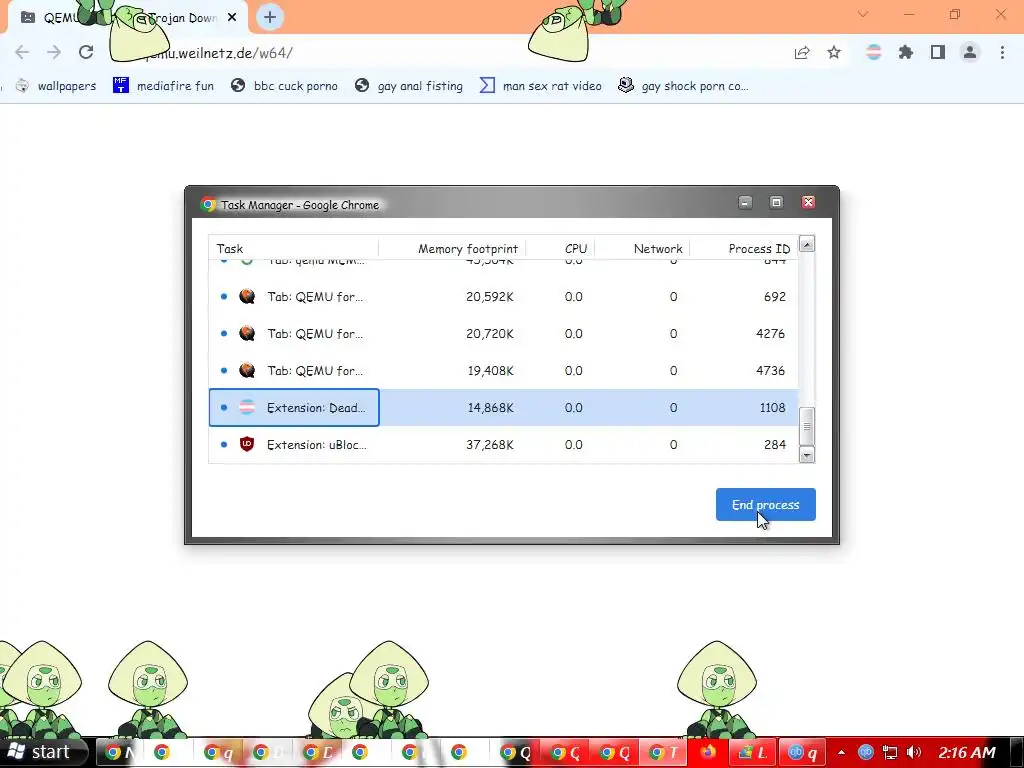Image resolution: width=1024 pixels, height=768 pixels.
Task: Open the last taskbar button labeled q
Action: (803, 752)
